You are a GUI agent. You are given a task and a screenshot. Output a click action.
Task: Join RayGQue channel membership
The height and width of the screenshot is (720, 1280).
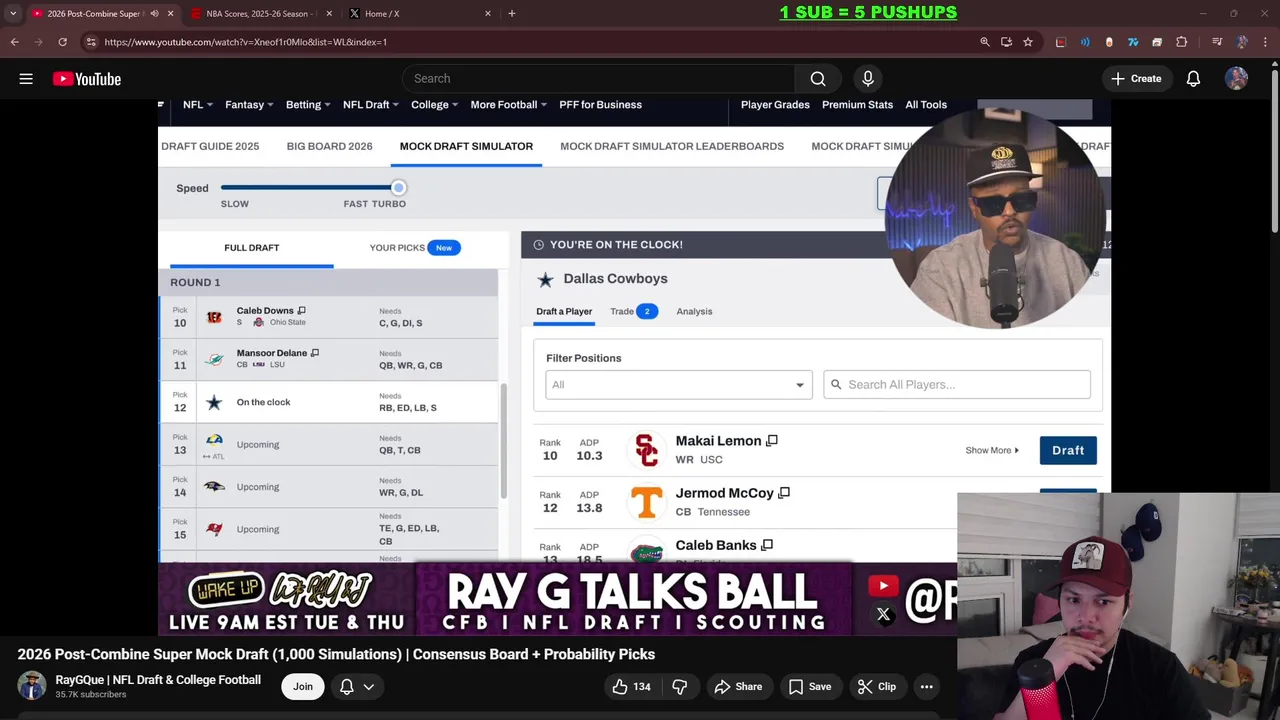click(303, 687)
